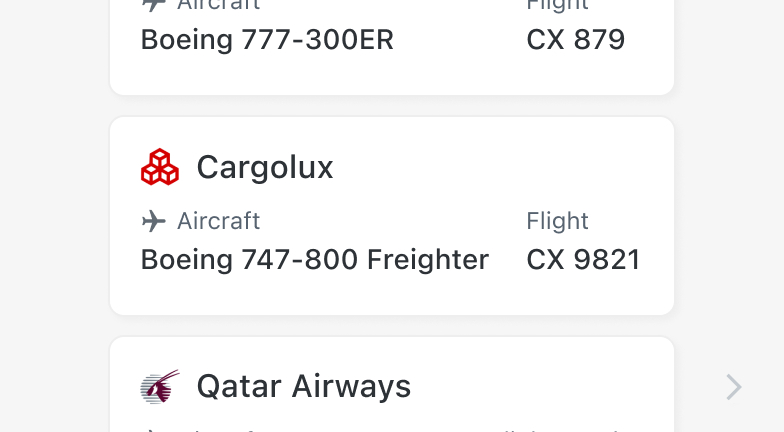Open the Qatar Airways entry title
Viewport: 784px width, 432px height.
coord(304,386)
